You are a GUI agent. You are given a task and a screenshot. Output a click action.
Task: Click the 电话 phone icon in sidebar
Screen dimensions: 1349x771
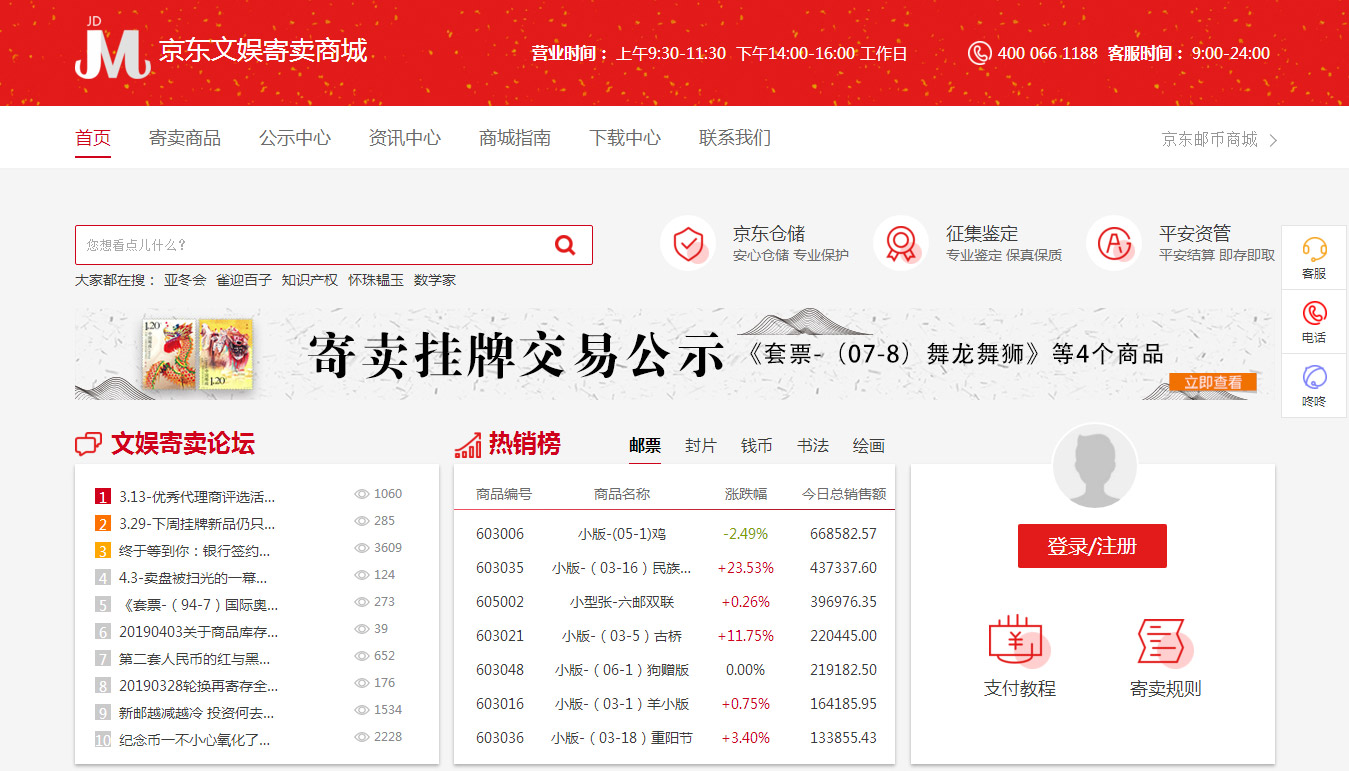pos(1314,313)
